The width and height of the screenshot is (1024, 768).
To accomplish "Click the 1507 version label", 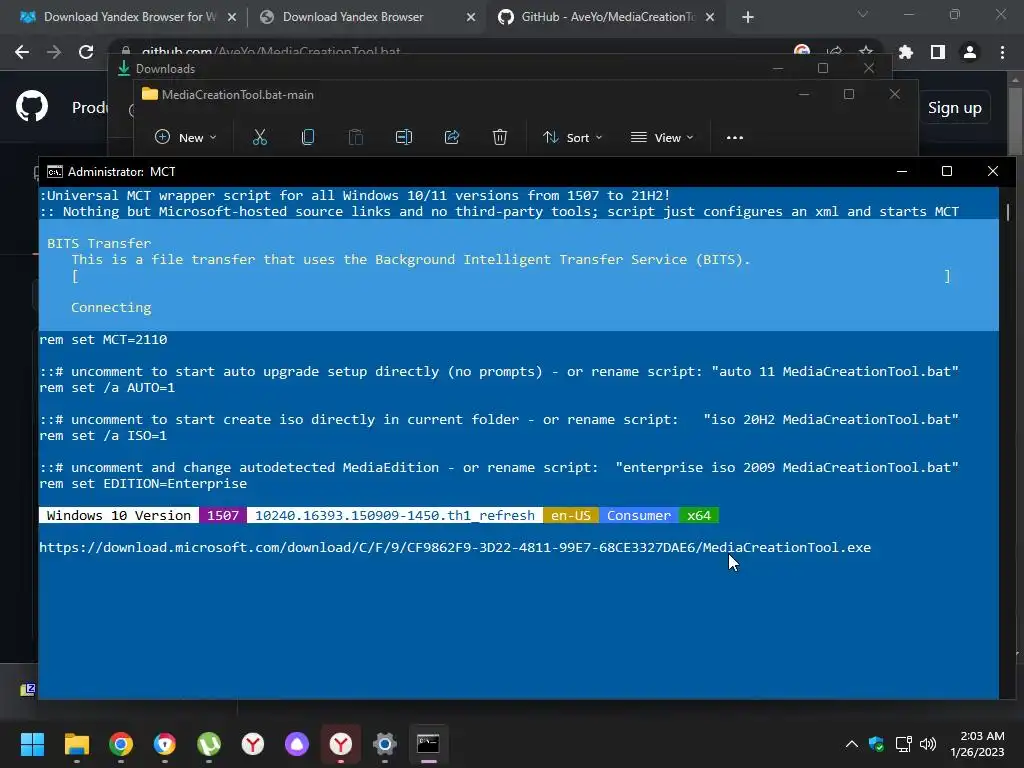I will click(x=223, y=515).
